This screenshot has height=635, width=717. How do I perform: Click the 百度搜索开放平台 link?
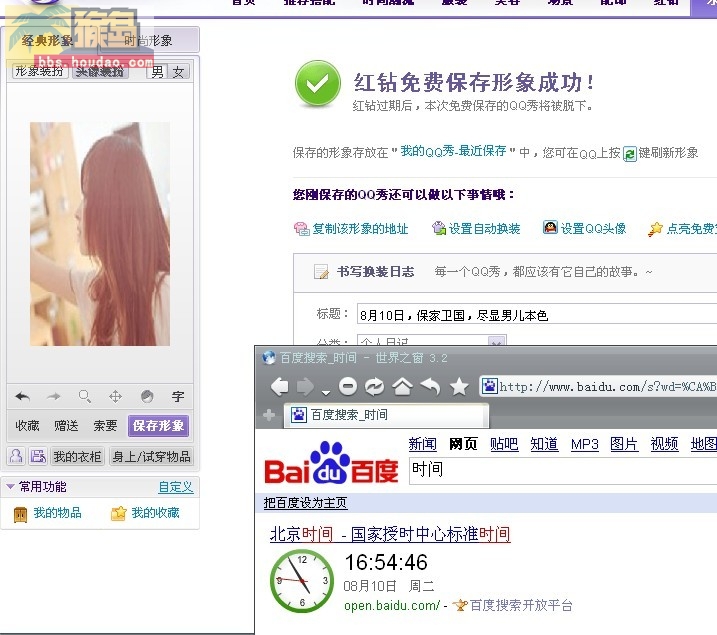click(521, 605)
